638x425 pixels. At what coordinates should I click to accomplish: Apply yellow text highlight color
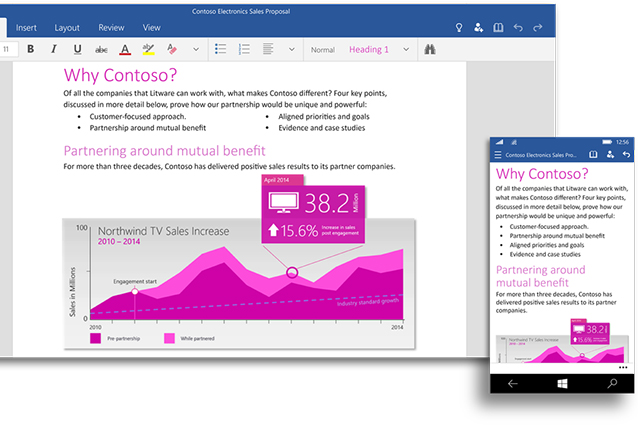tap(148, 49)
